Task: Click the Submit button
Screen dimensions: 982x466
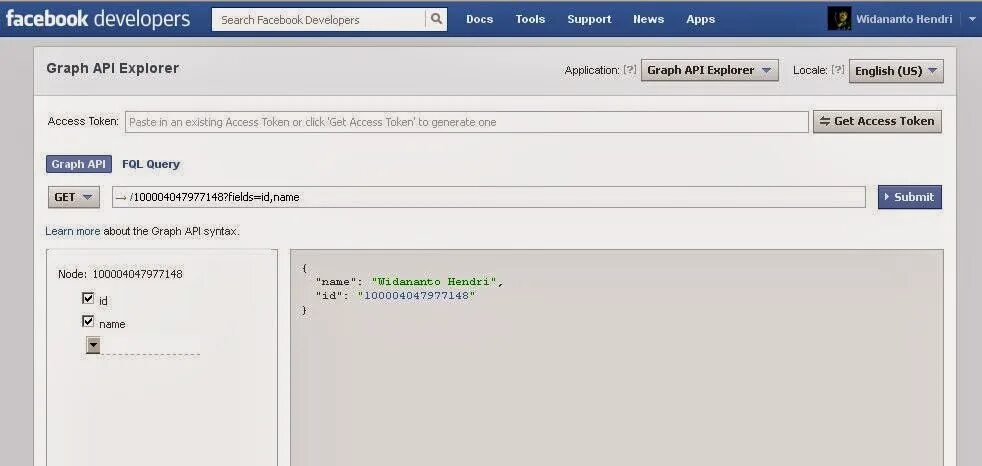Action: tap(910, 197)
